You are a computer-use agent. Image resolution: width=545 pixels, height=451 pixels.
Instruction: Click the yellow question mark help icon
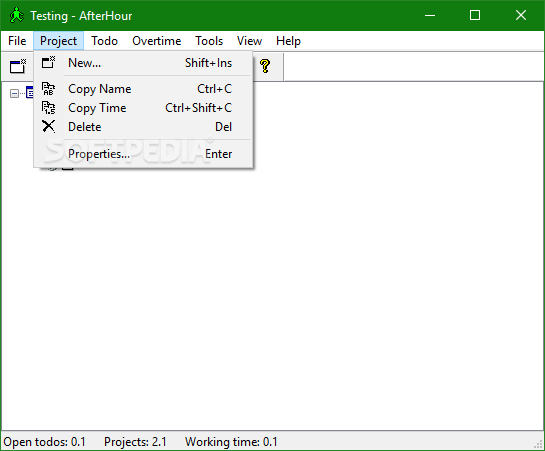[x=265, y=66]
